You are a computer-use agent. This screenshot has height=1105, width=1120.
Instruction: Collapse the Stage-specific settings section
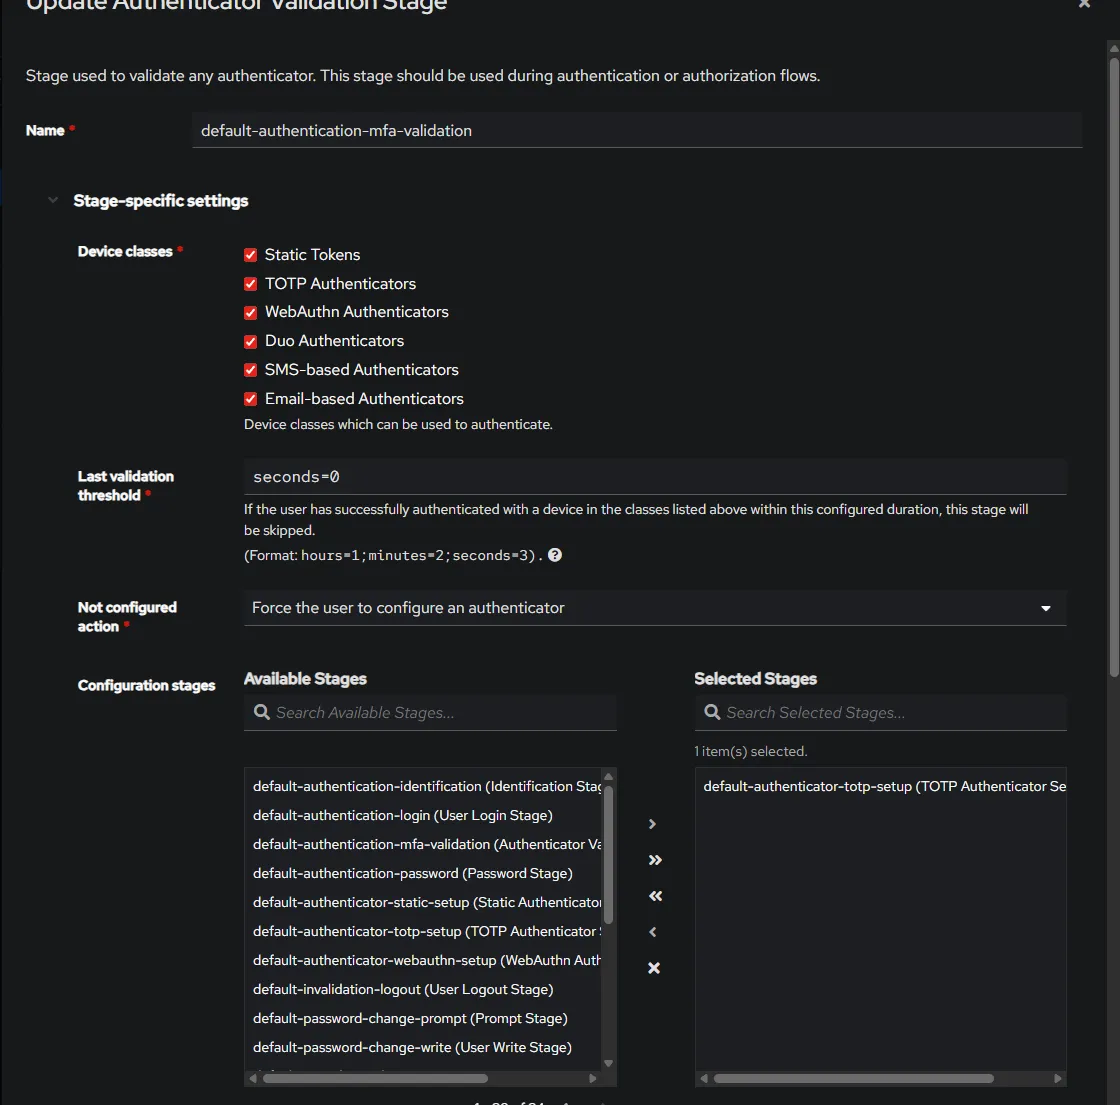tap(53, 201)
